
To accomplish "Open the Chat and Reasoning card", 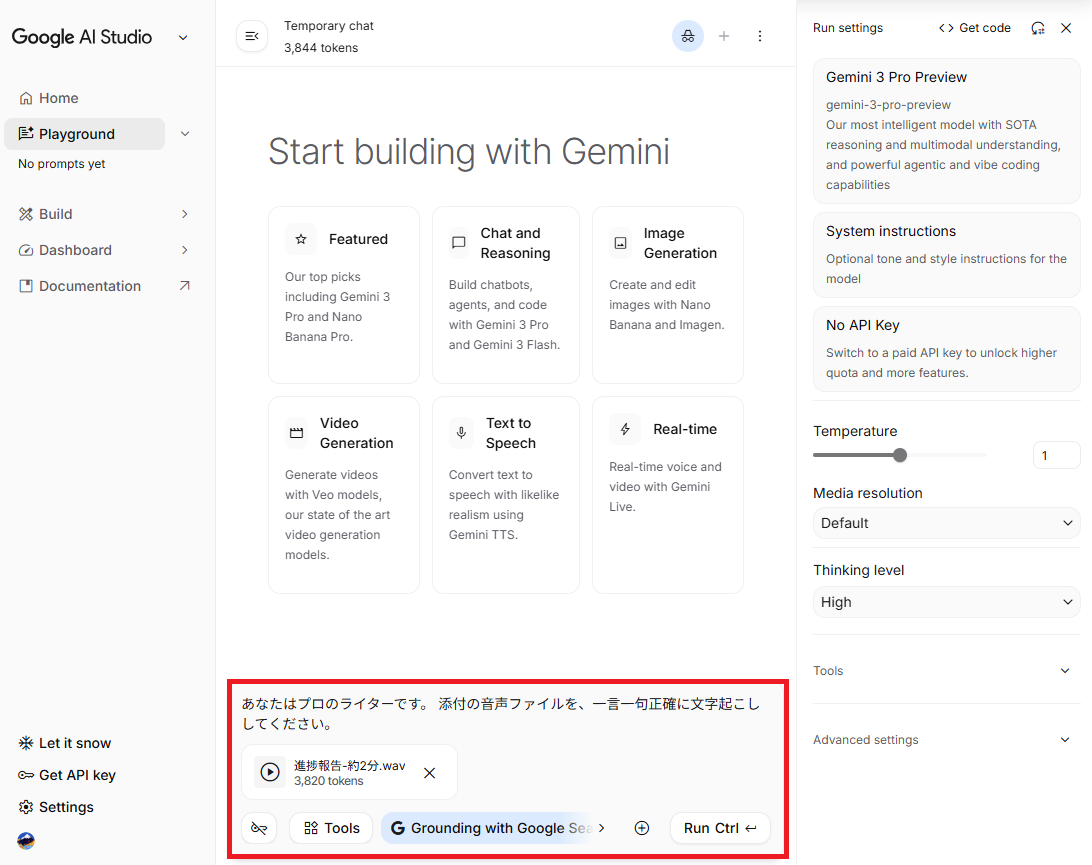I will point(506,295).
